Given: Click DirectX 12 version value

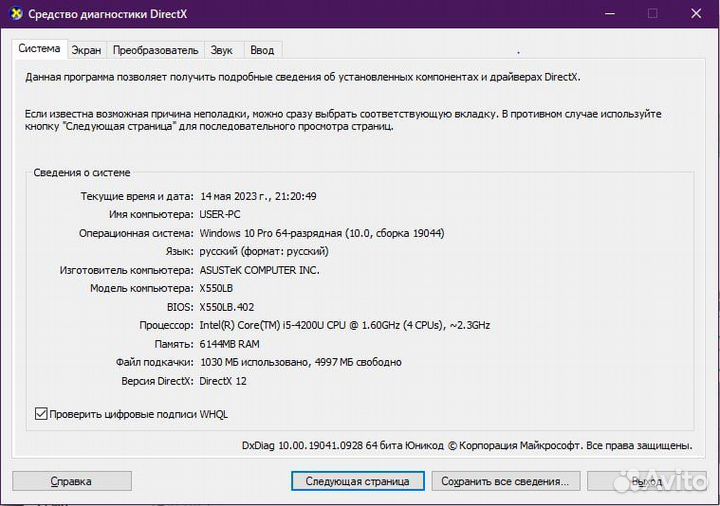Looking at the screenshot, I should tap(223, 381).
